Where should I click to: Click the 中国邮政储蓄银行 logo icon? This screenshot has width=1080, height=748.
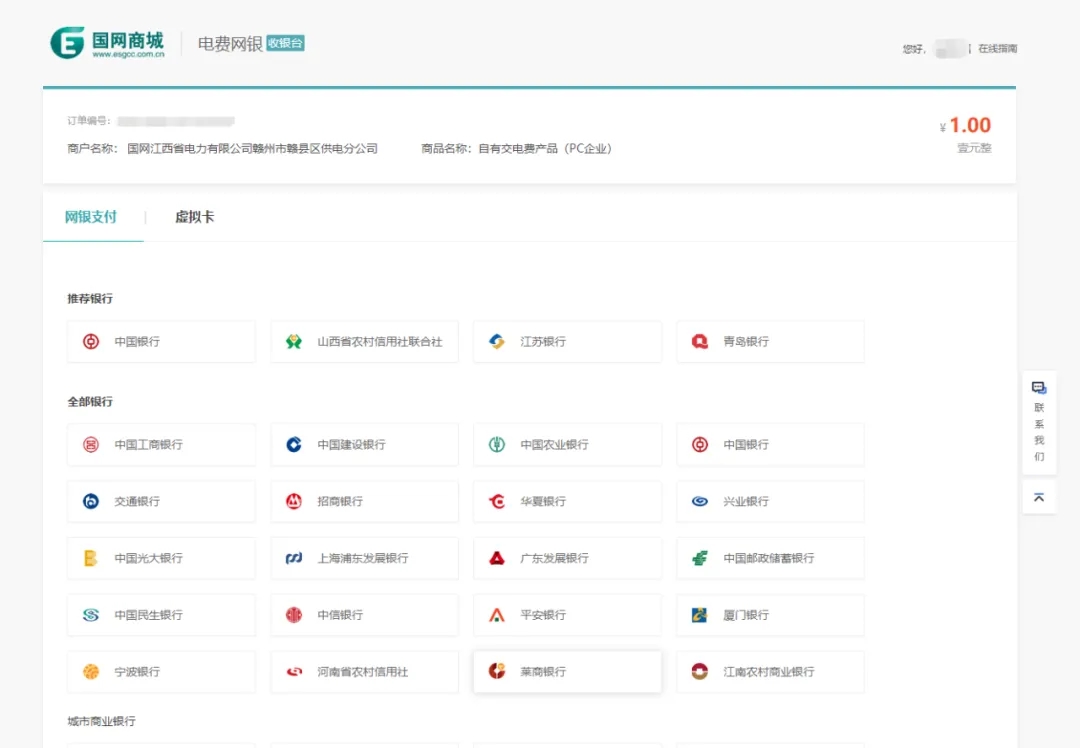pyautogui.click(x=700, y=558)
